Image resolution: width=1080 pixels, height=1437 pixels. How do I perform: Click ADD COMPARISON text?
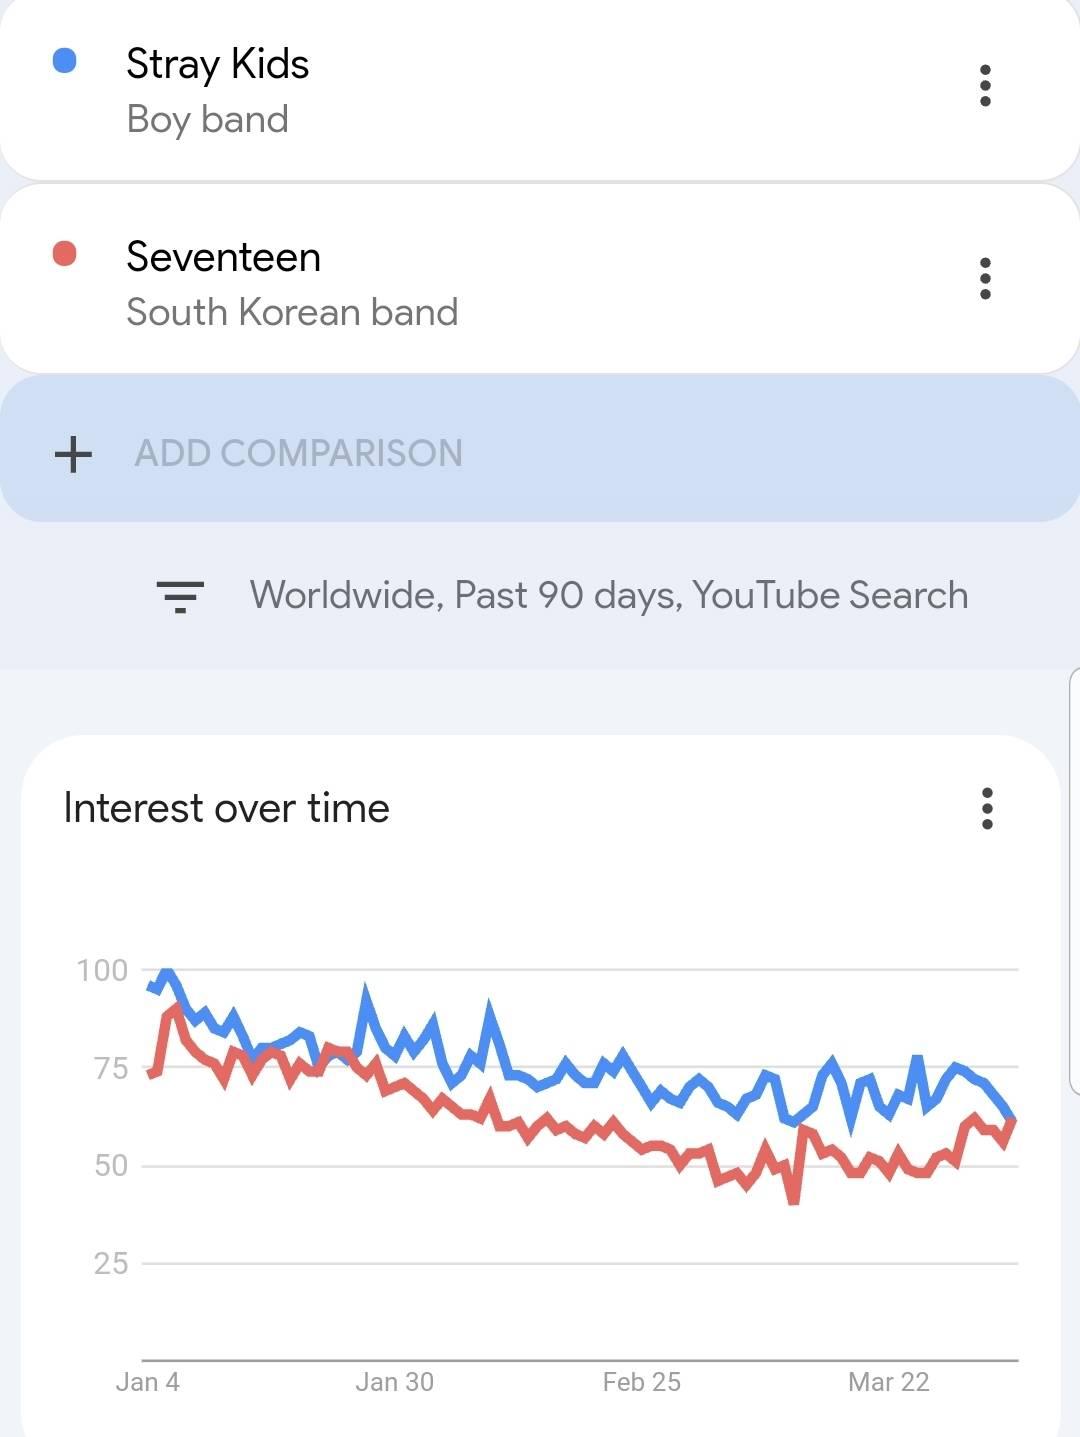299,453
